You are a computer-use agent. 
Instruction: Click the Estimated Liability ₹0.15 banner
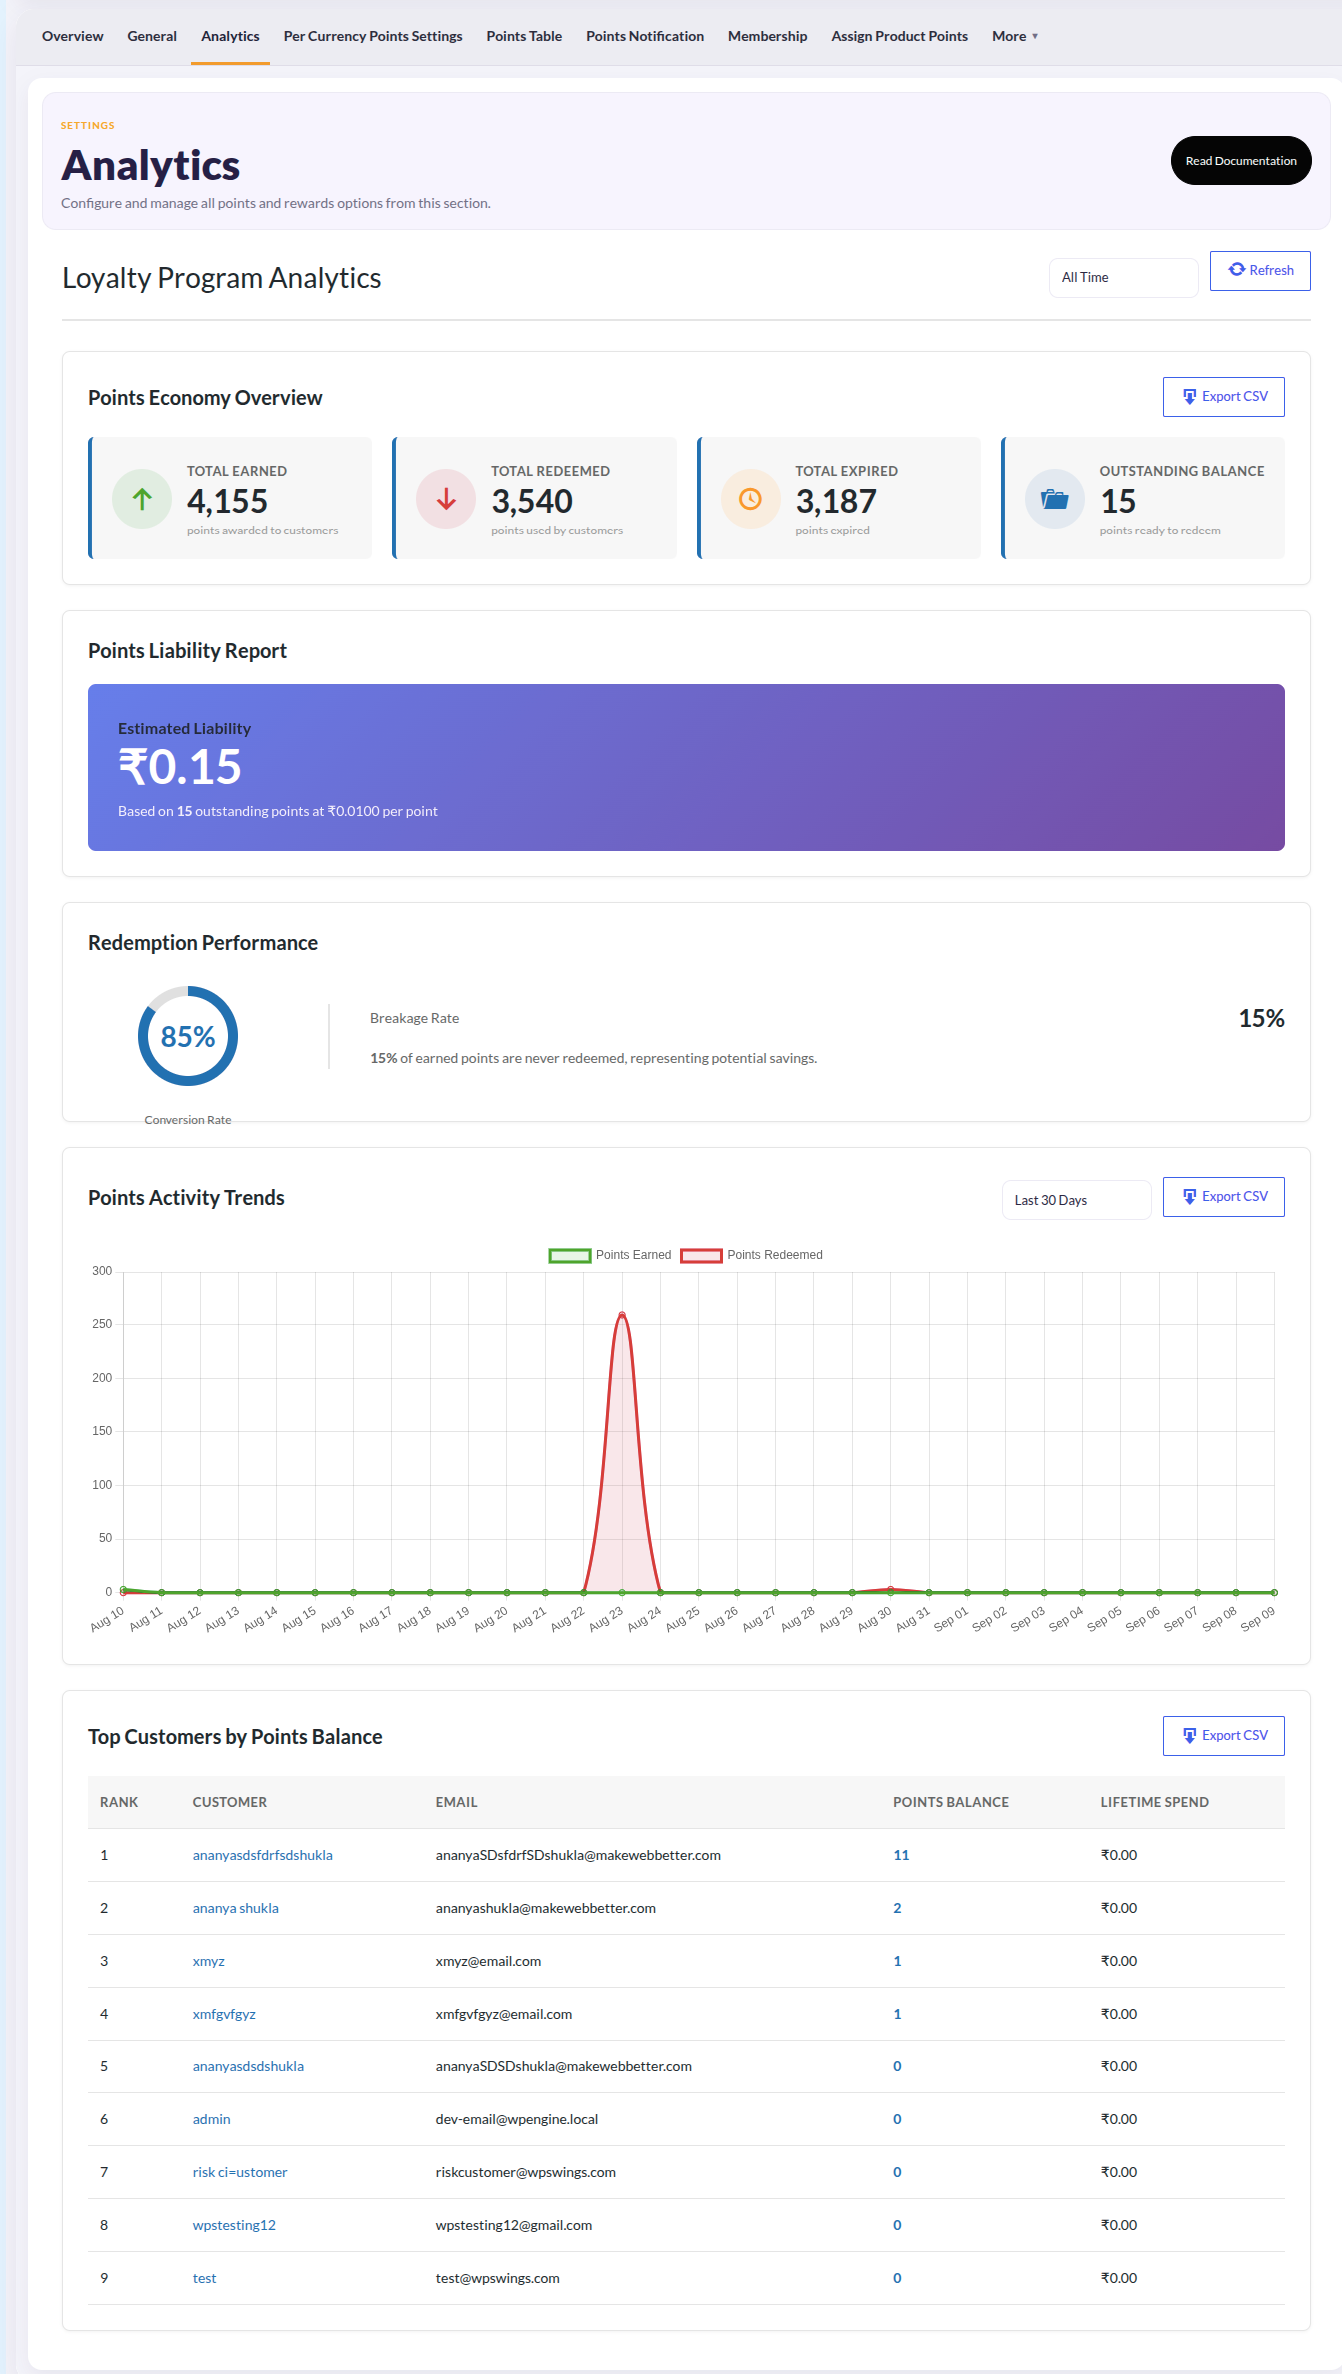686,767
